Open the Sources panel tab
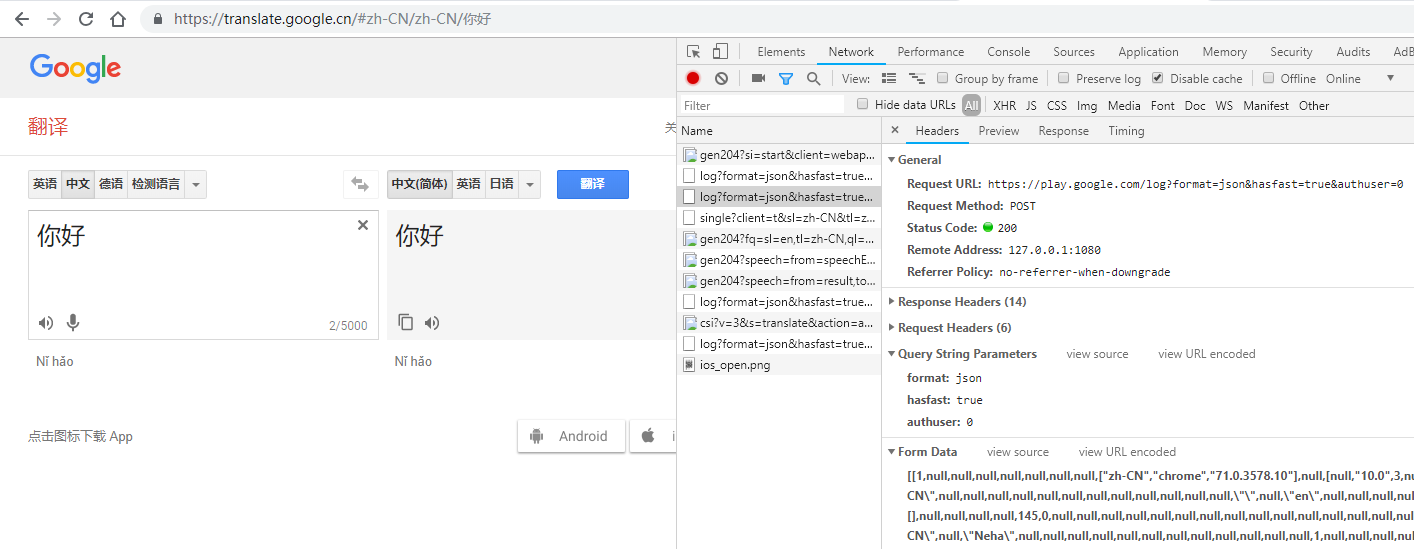This screenshot has width=1414, height=549. 1074,52
